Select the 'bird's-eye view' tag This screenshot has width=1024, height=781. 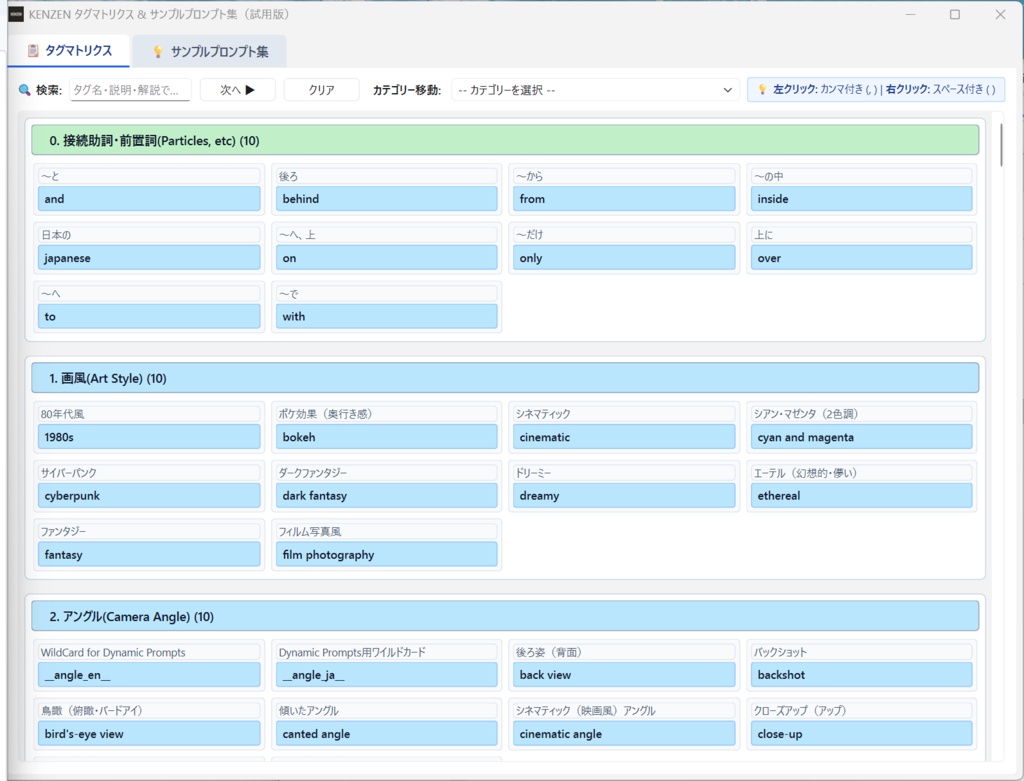(x=149, y=733)
